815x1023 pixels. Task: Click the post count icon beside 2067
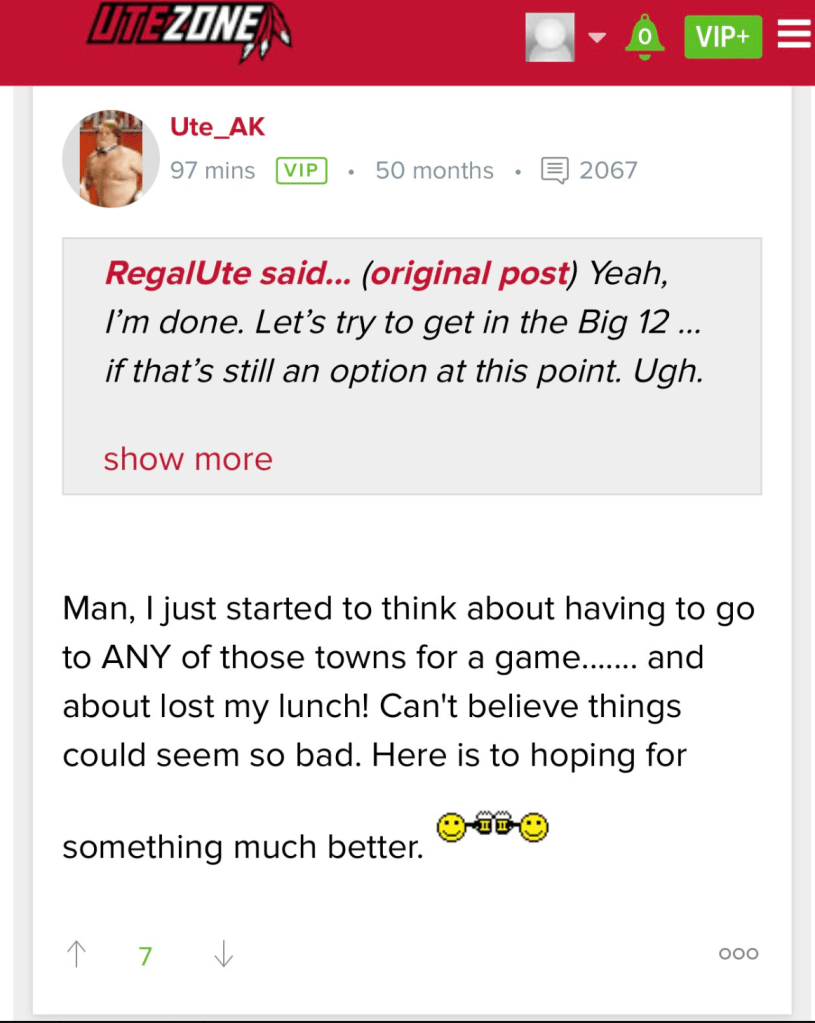tap(554, 170)
